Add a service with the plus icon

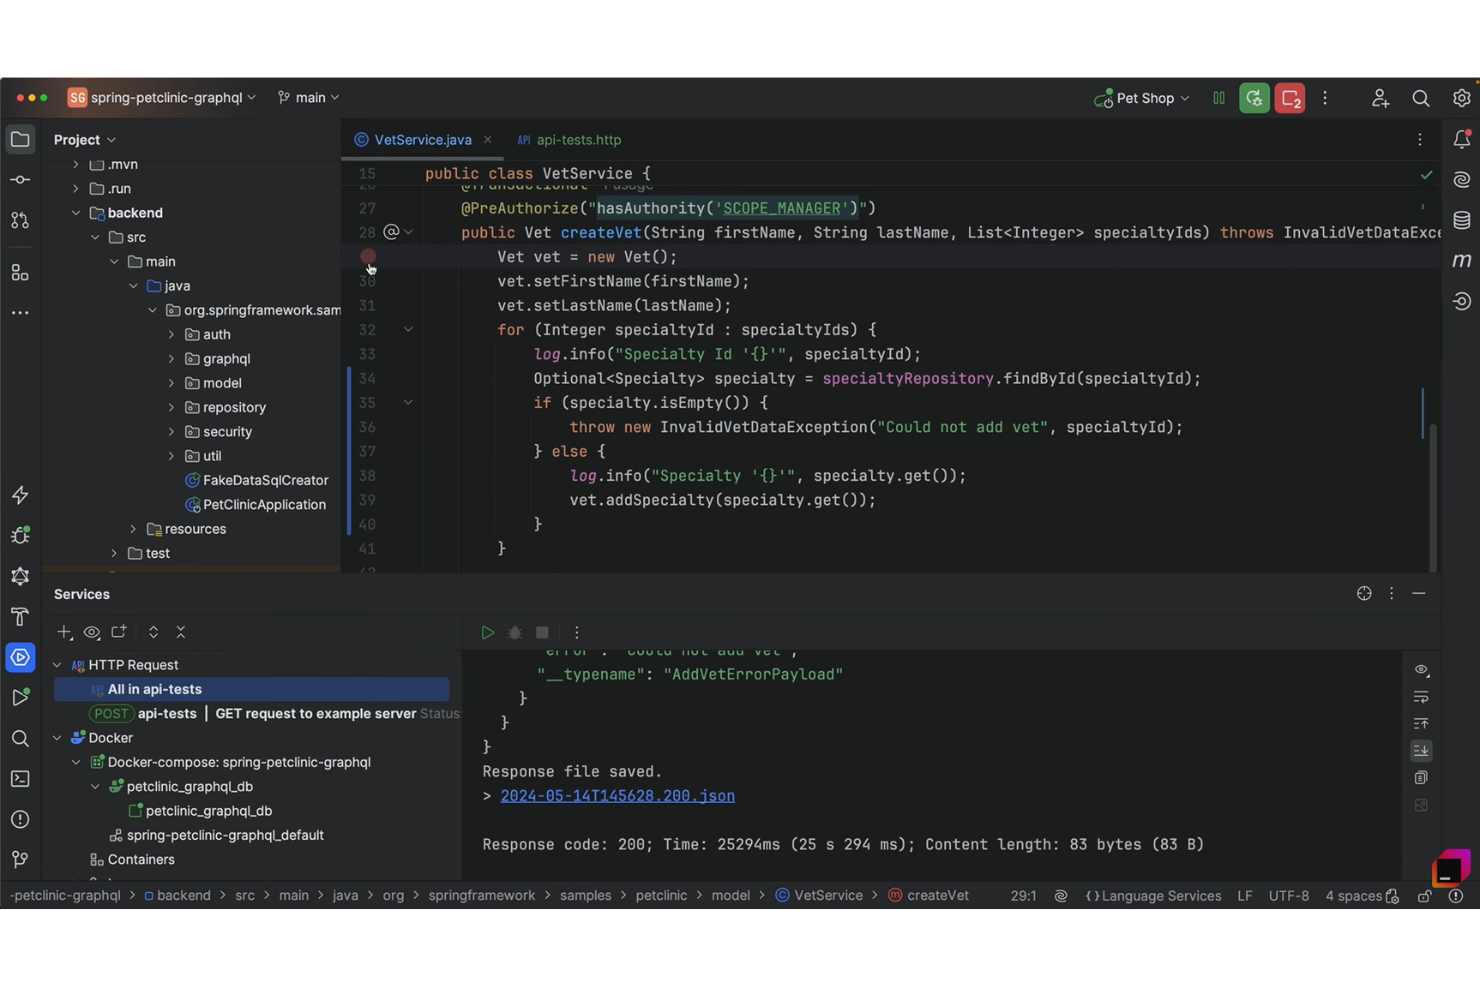click(x=65, y=632)
